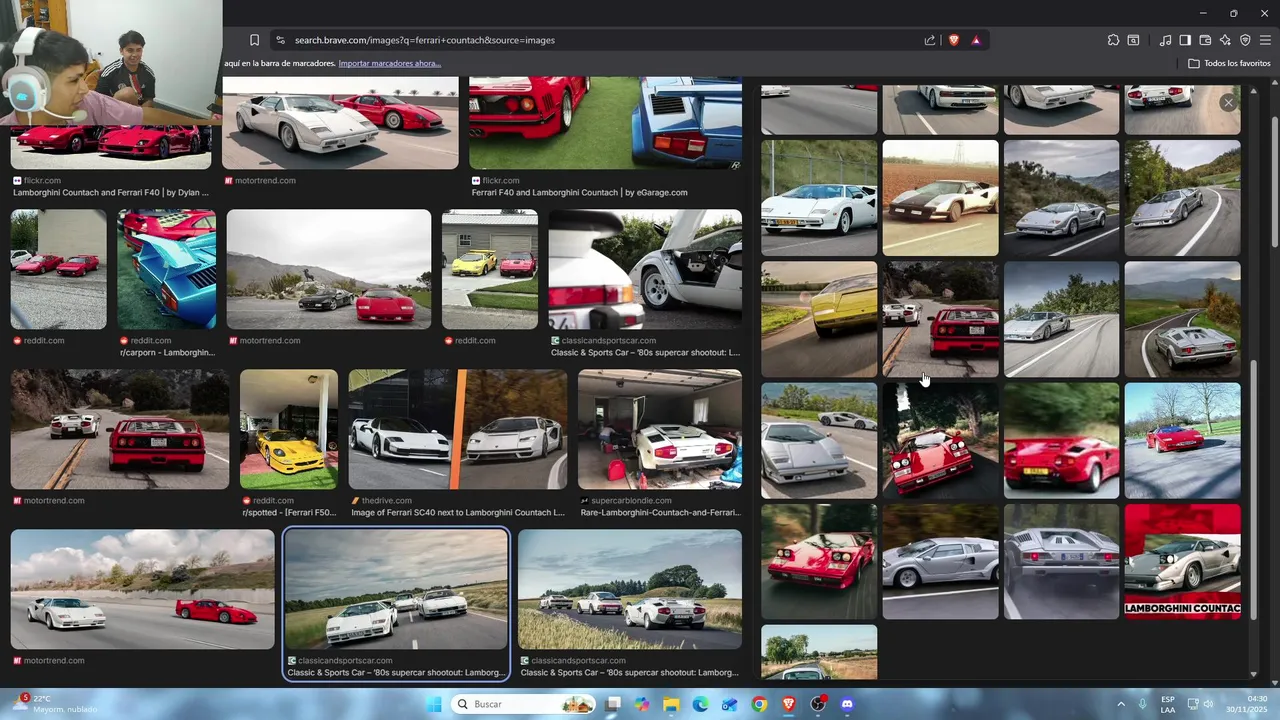
Task: Switch to Brave icon in taskbar
Action: click(x=789, y=704)
